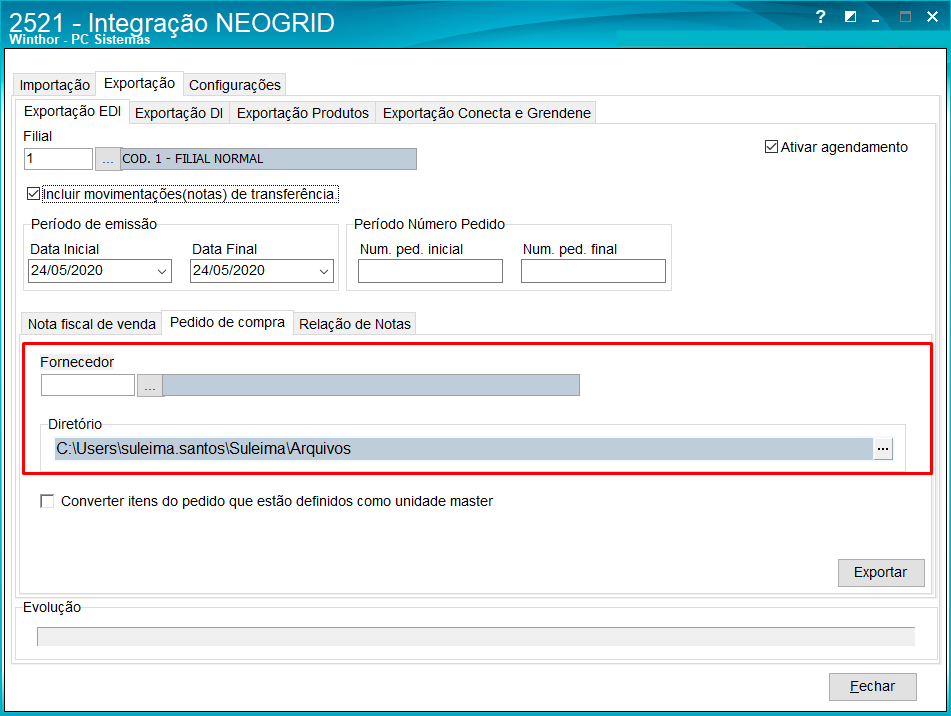Select the Exportação tab

tap(139, 83)
